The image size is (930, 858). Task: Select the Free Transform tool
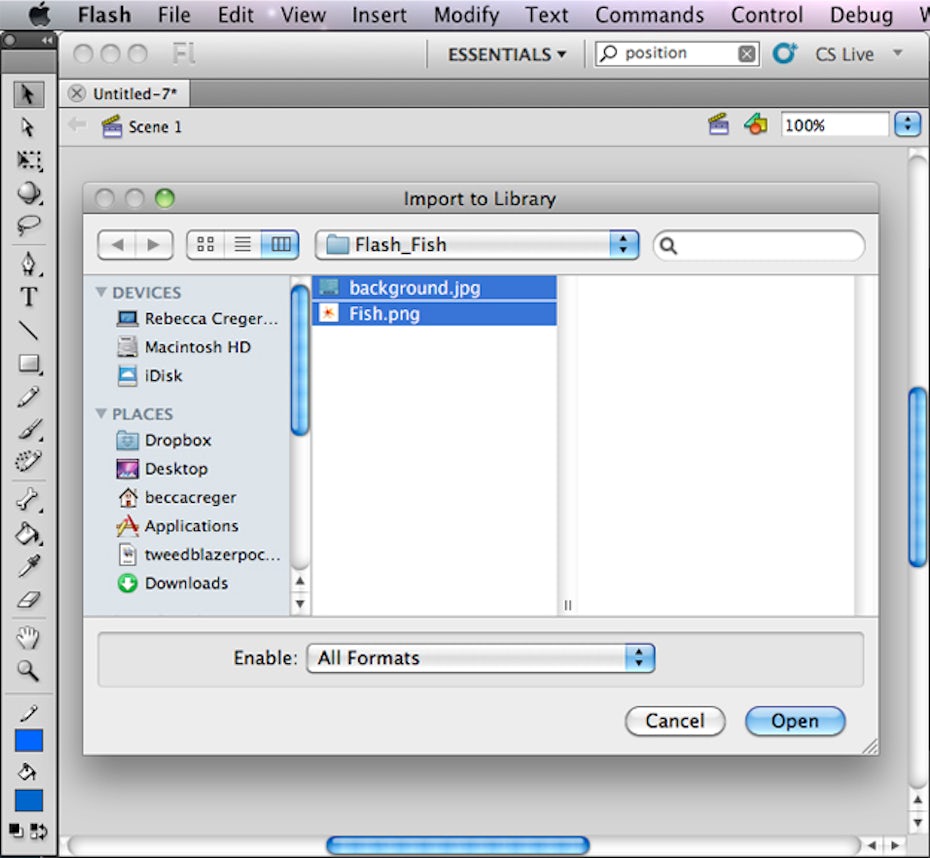pos(29,161)
